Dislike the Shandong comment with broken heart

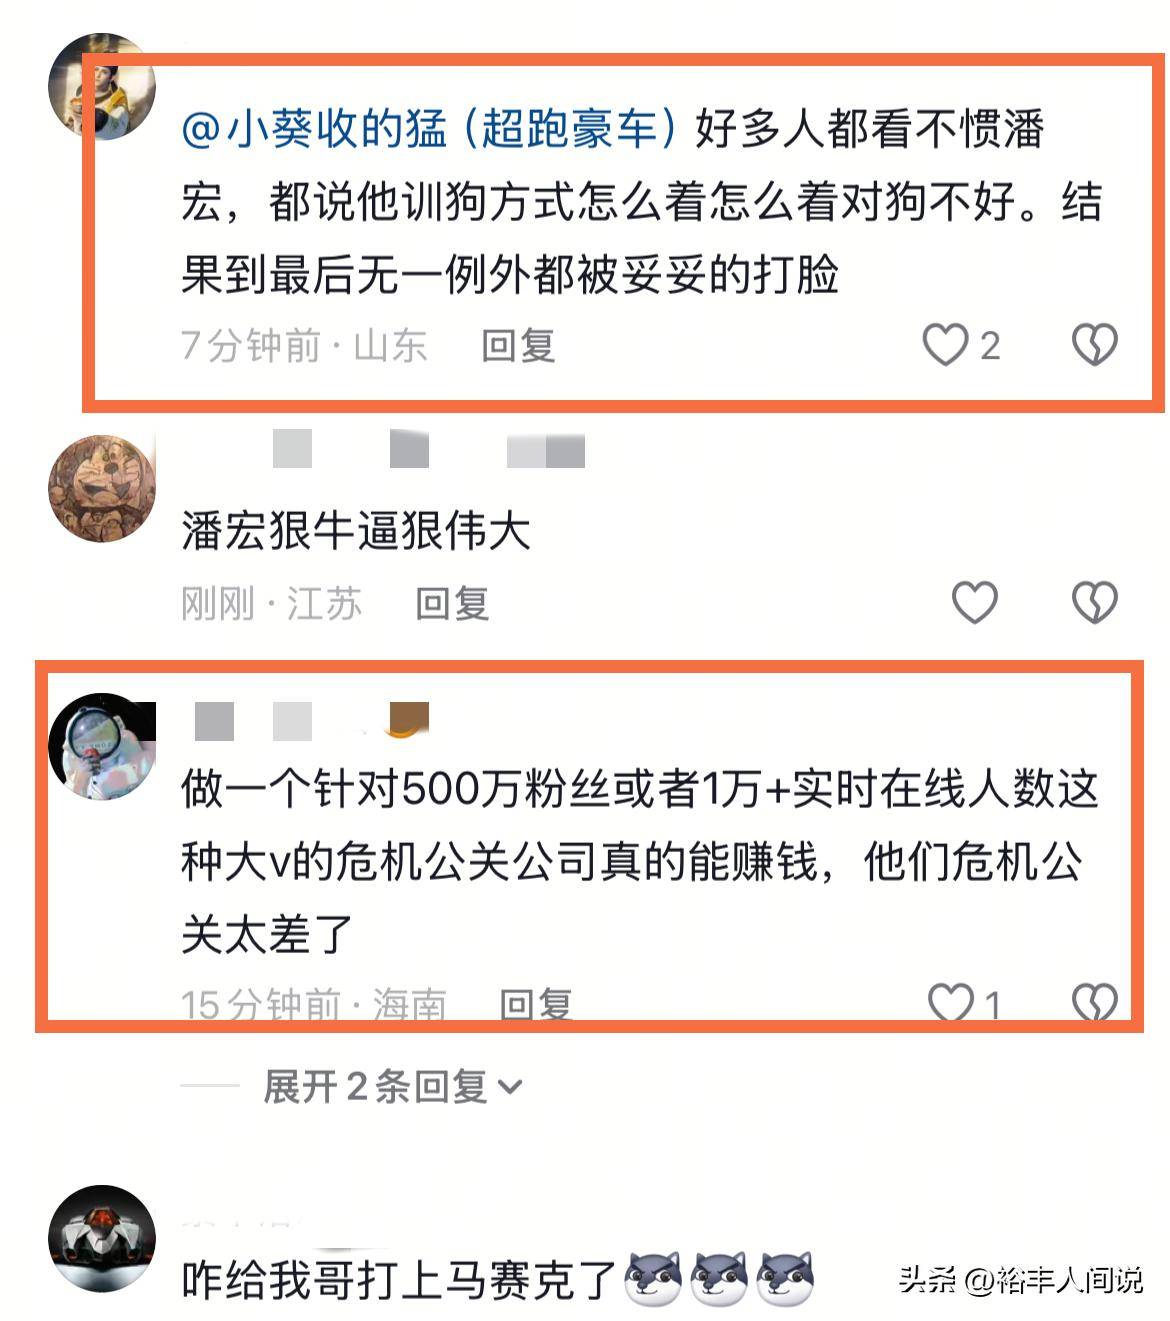[x=1095, y=345]
